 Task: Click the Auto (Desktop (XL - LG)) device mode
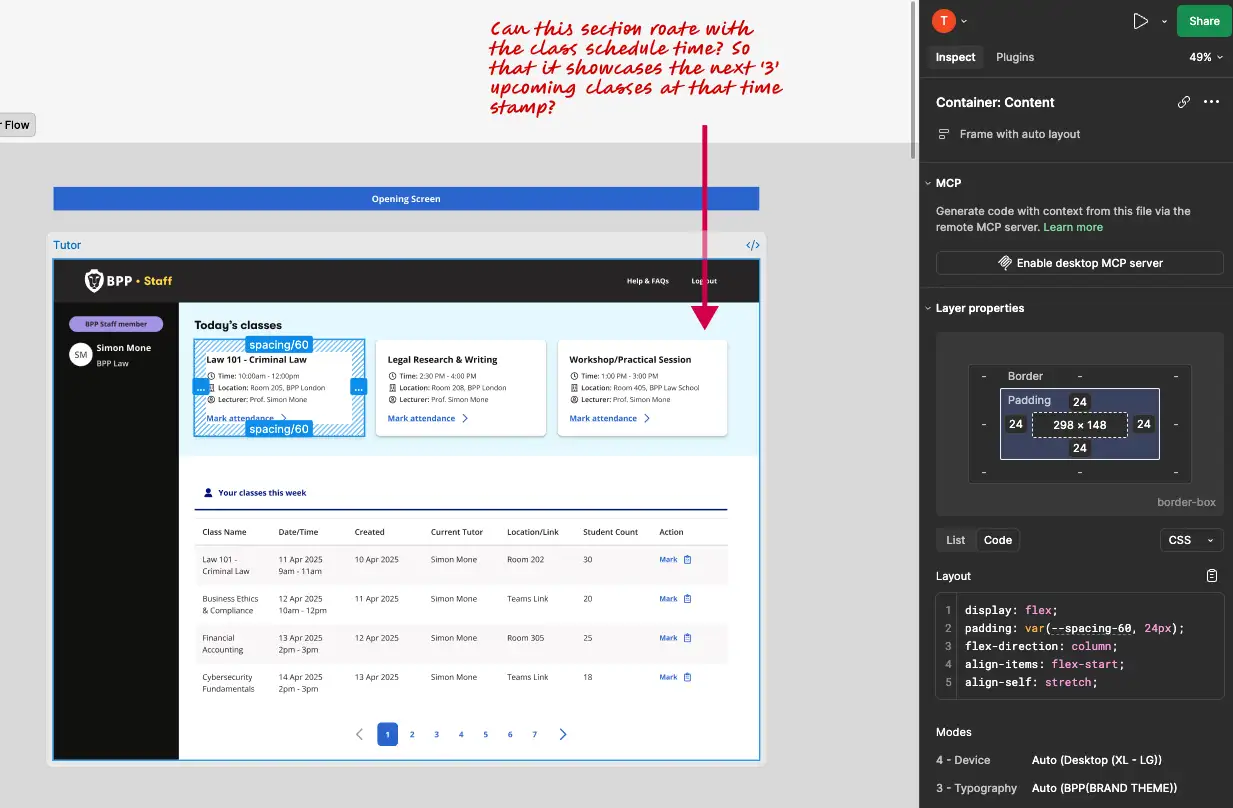(1096, 760)
